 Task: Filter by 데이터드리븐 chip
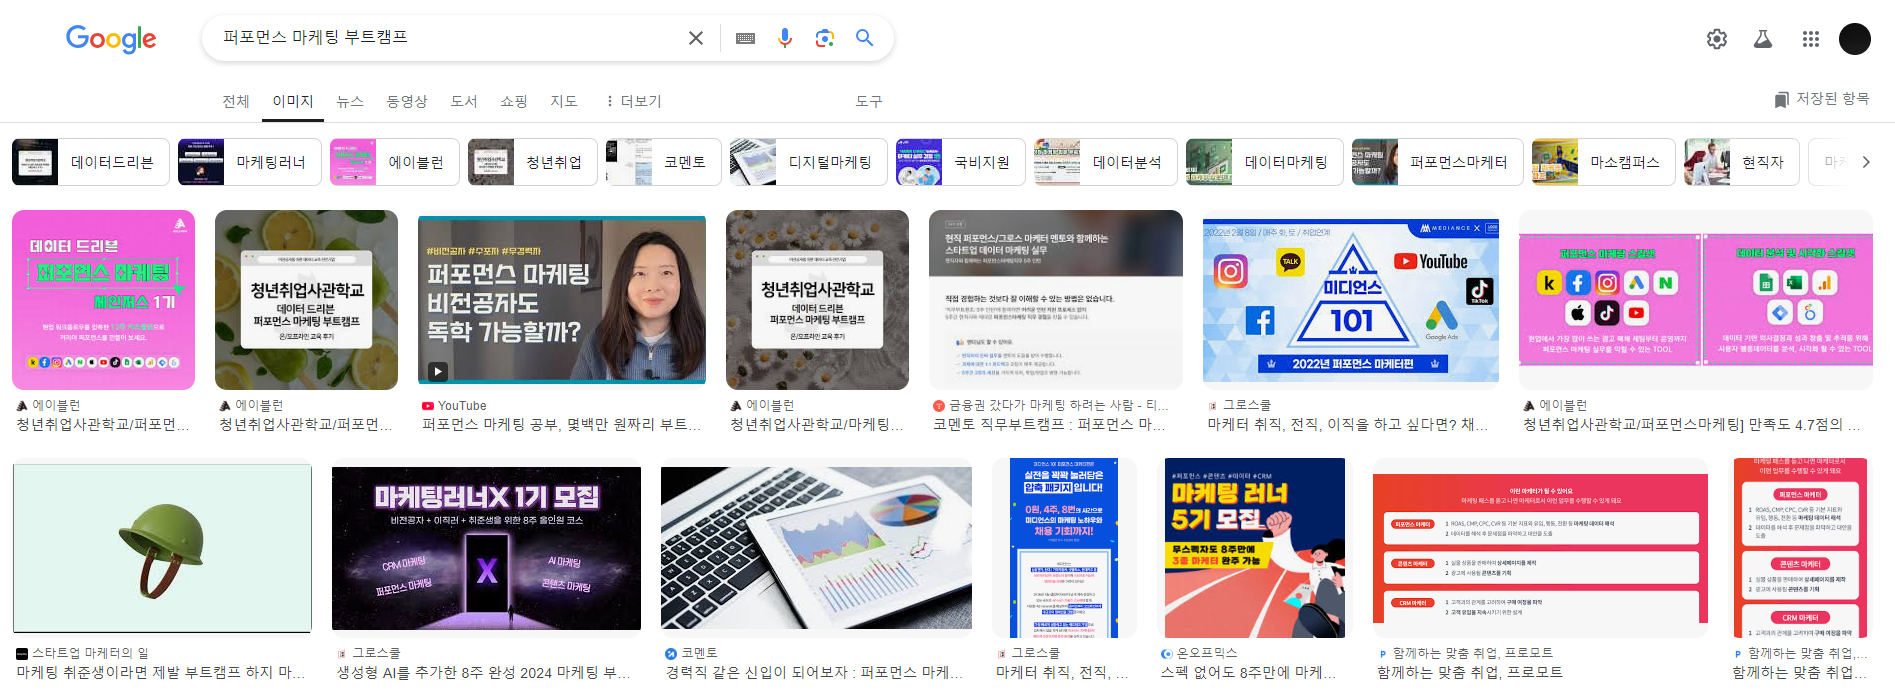(91, 162)
